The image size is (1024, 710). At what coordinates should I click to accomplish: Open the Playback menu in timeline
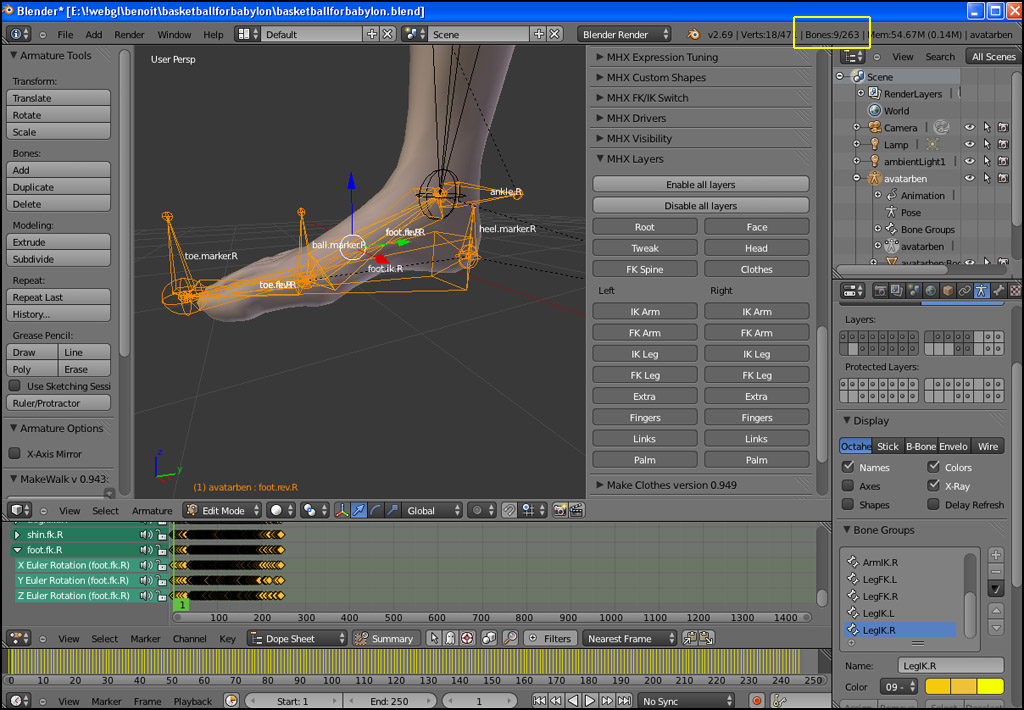click(193, 701)
